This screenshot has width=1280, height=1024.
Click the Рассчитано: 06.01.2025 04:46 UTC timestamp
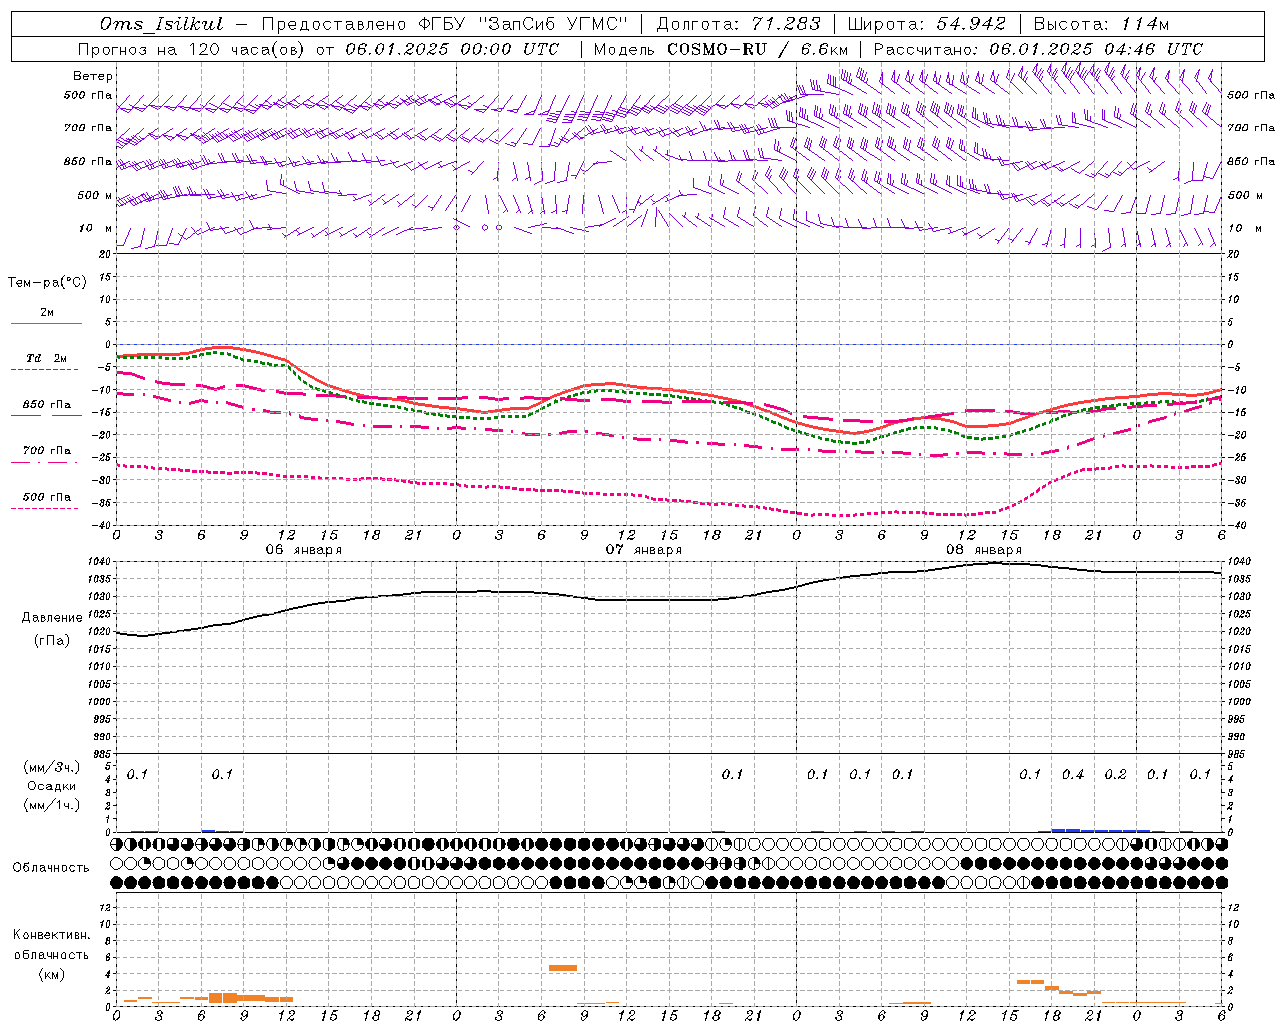pos(1038,49)
